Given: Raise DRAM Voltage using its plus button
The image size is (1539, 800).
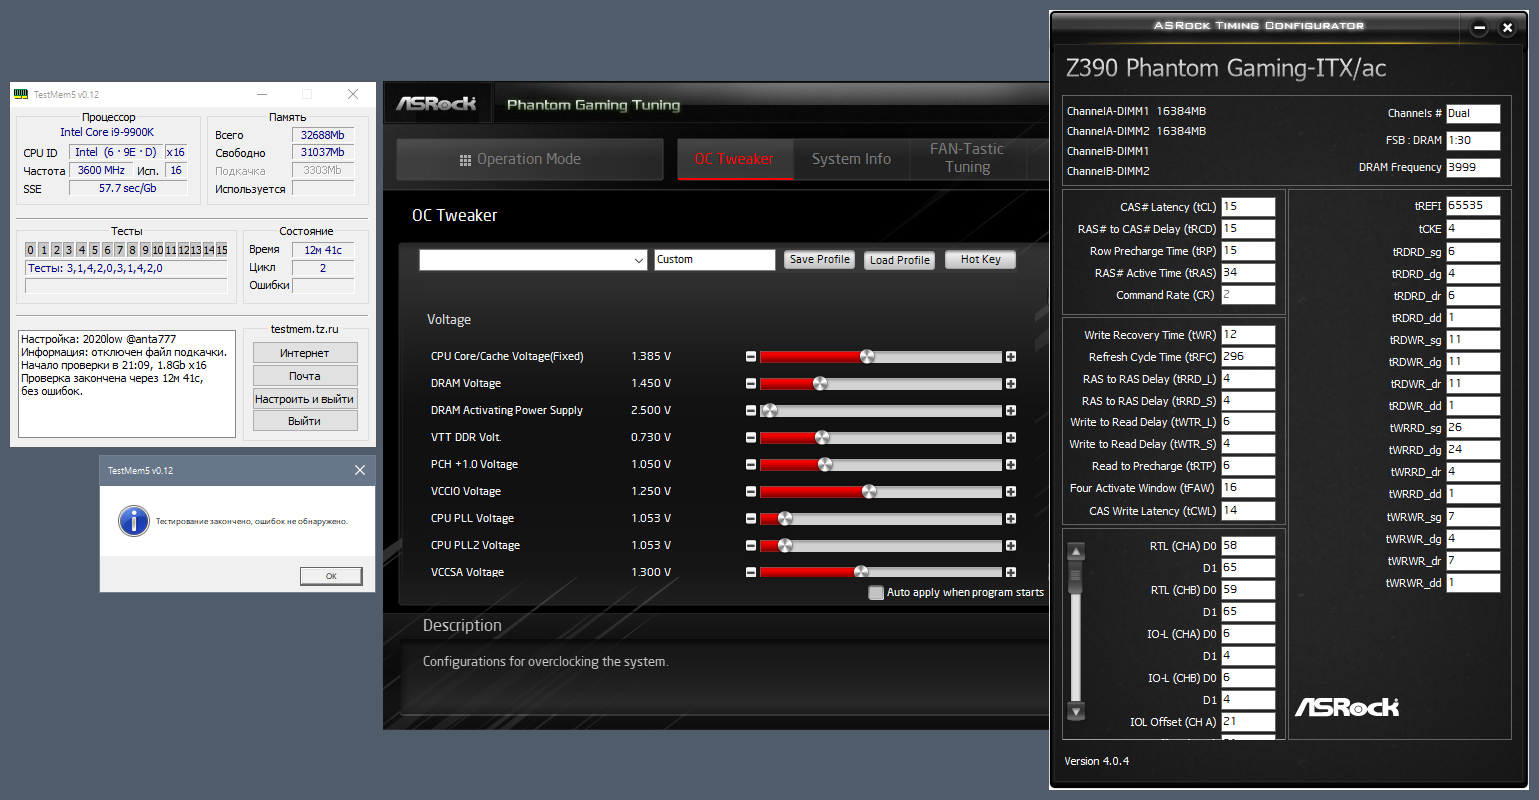Looking at the screenshot, I should point(1011,384).
